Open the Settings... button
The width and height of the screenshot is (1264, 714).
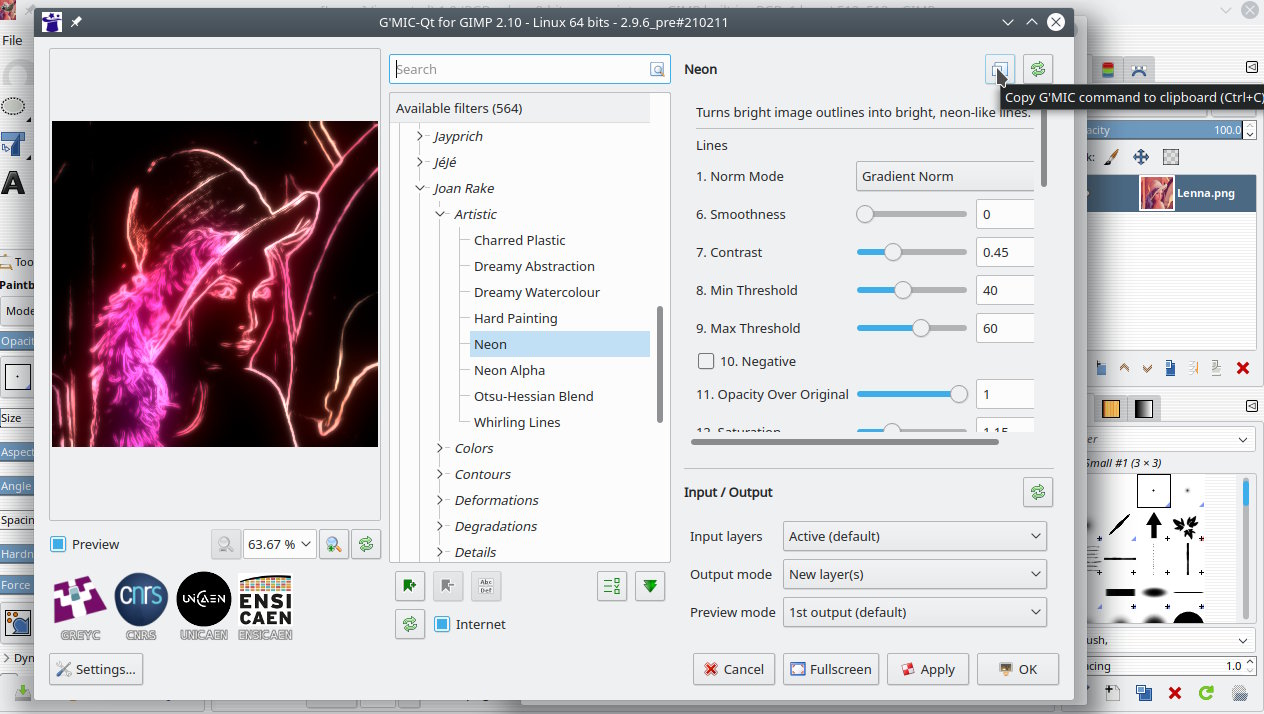[x=96, y=669]
